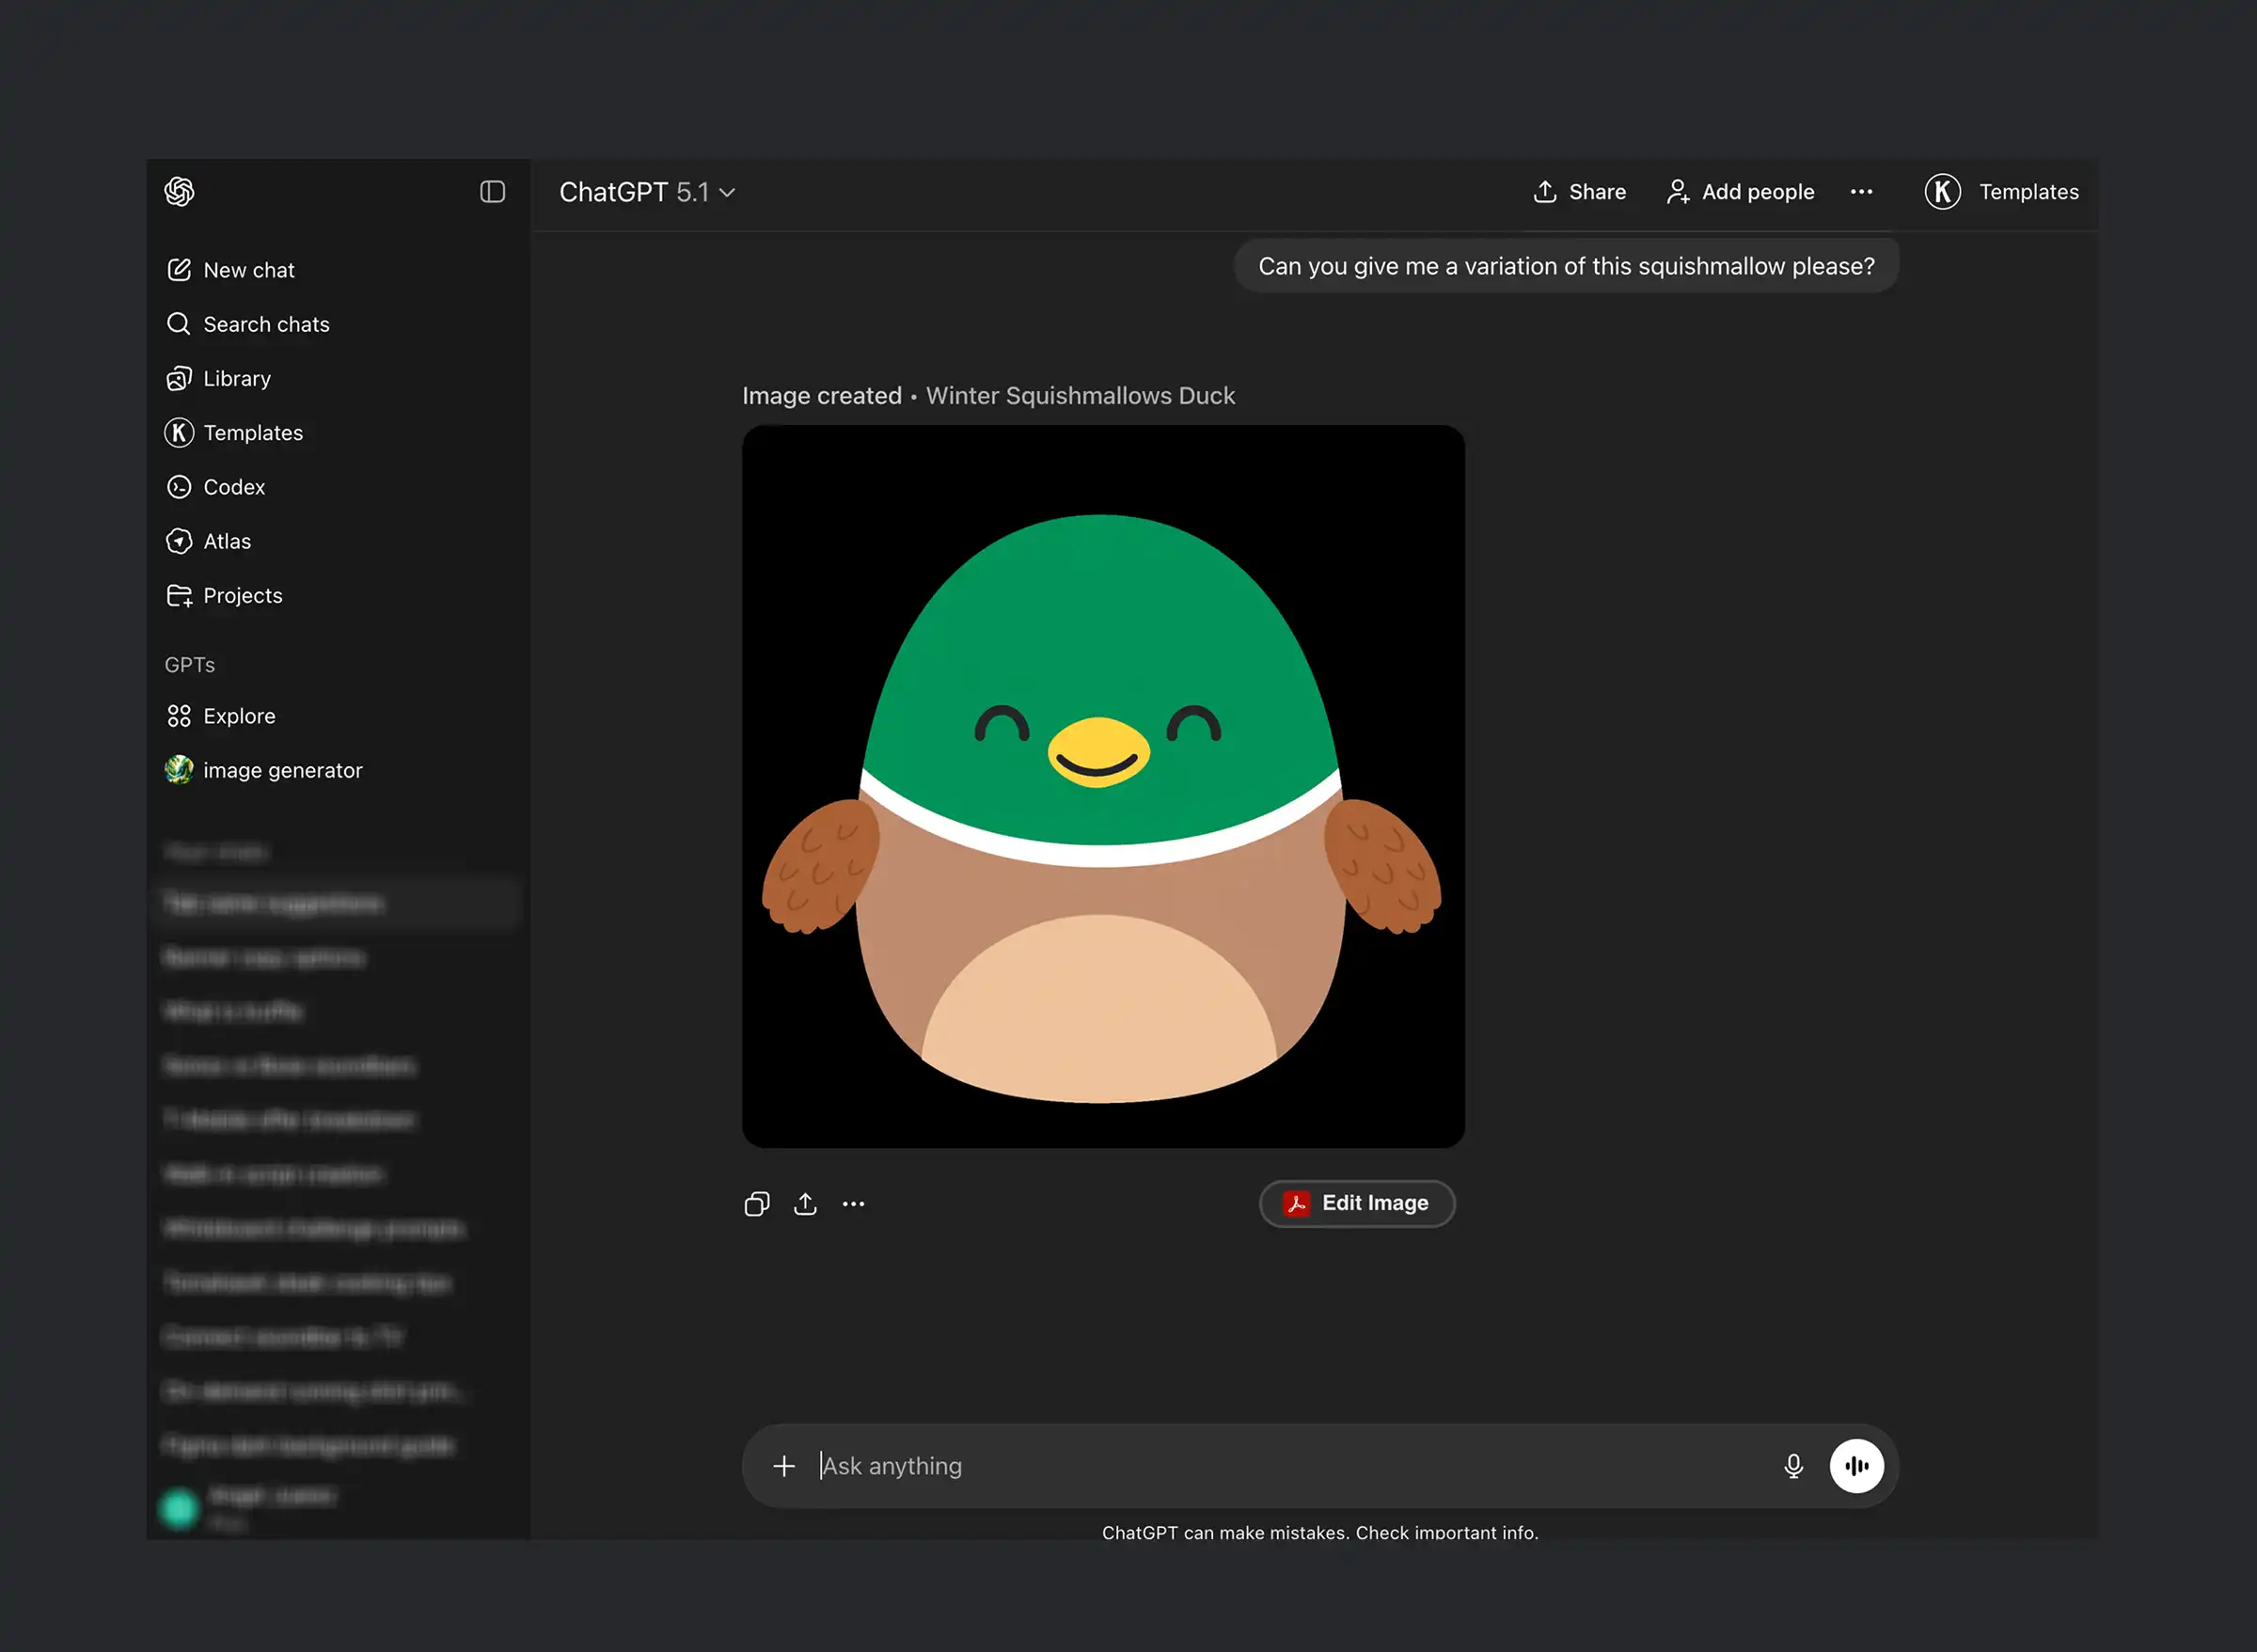The height and width of the screenshot is (1652, 2257).
Task: Copy the generated image
Action: (757, 1204)
